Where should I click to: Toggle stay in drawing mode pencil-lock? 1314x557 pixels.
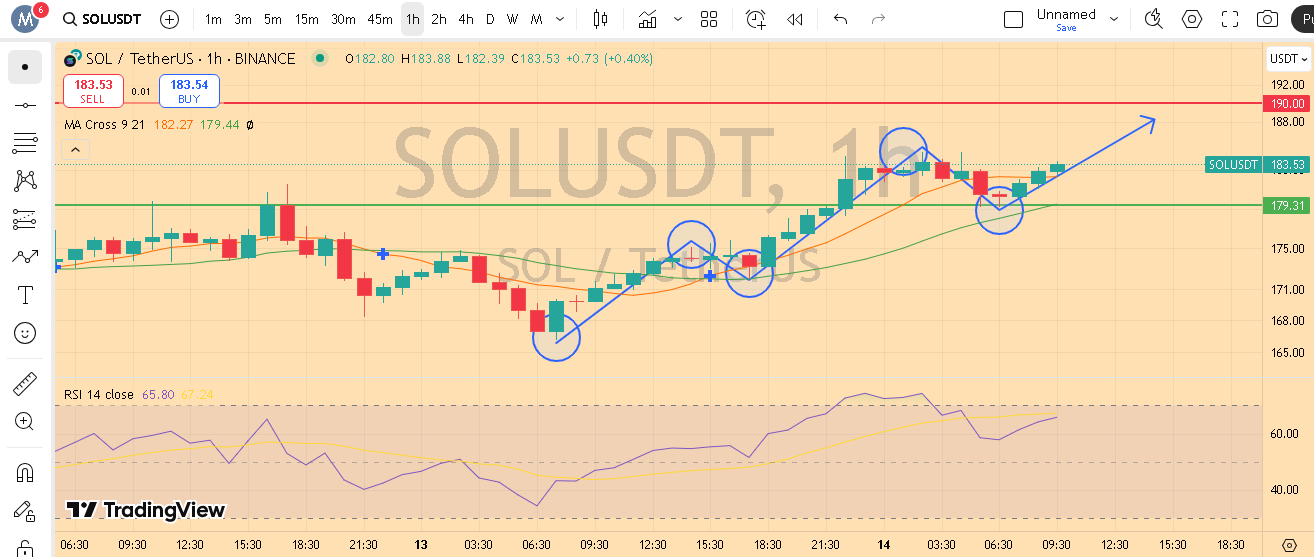(25, 511)
